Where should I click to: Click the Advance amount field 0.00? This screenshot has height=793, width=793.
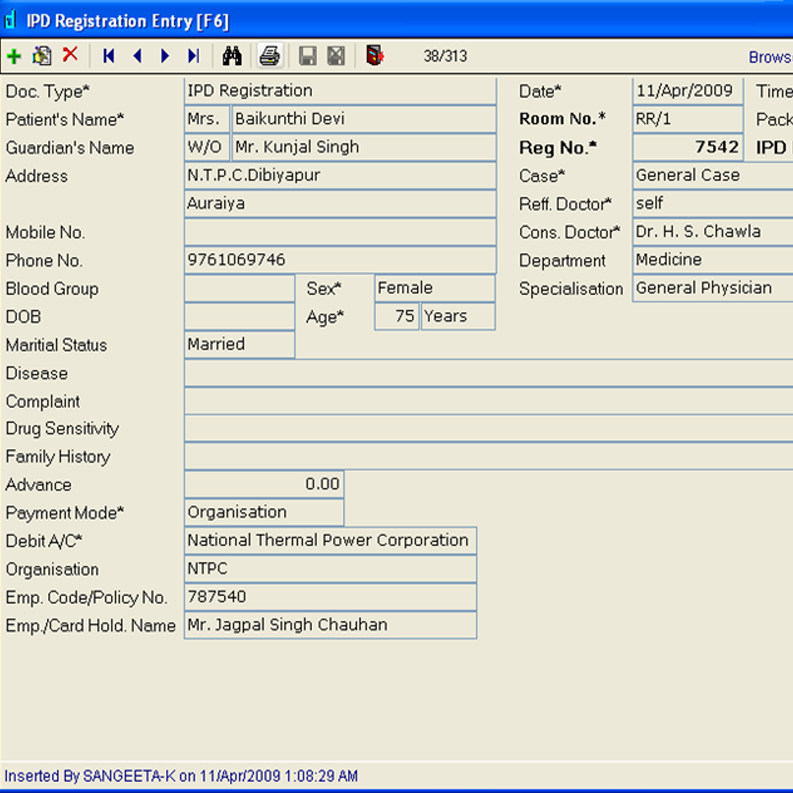pyautogui.click(x=264, y=484)
